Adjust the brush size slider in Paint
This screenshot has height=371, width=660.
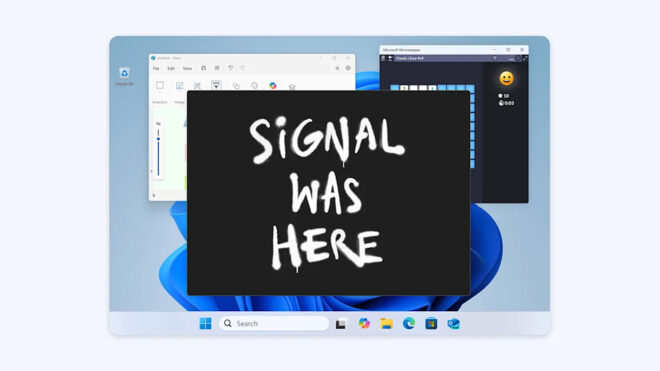(158, 152)
